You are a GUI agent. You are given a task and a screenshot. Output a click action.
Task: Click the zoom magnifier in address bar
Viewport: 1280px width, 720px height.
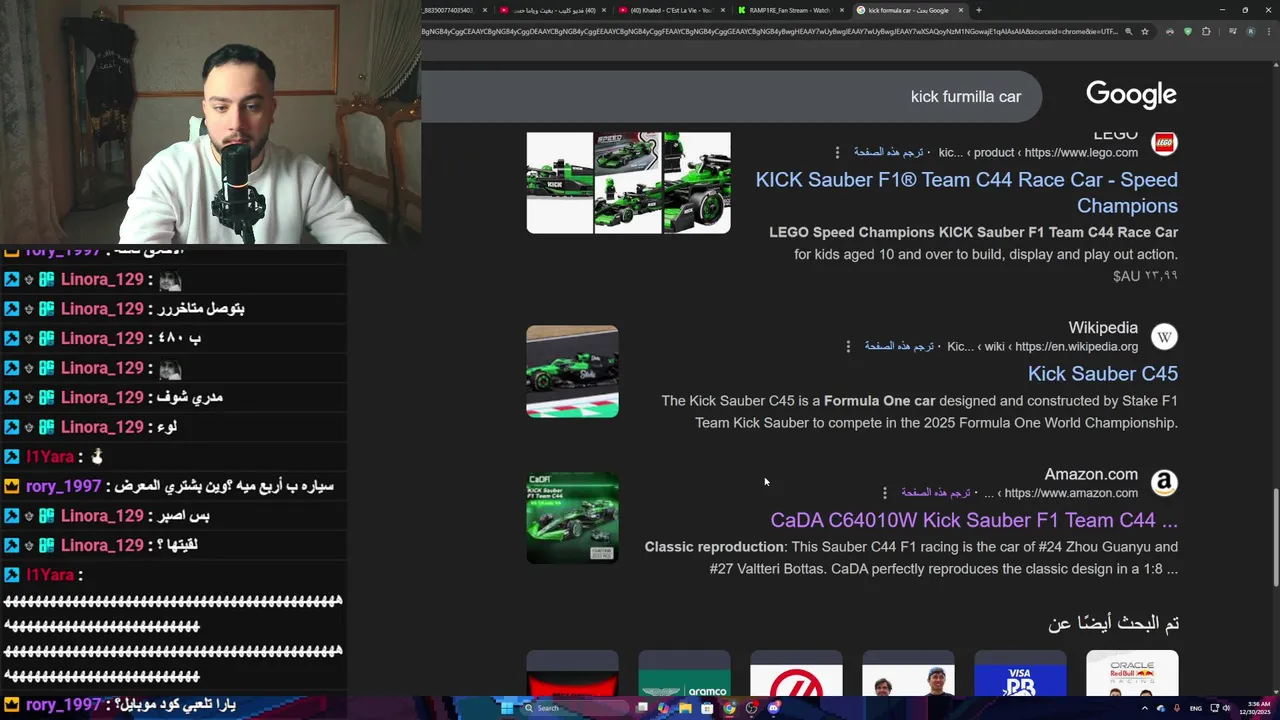coord(1128,32)
